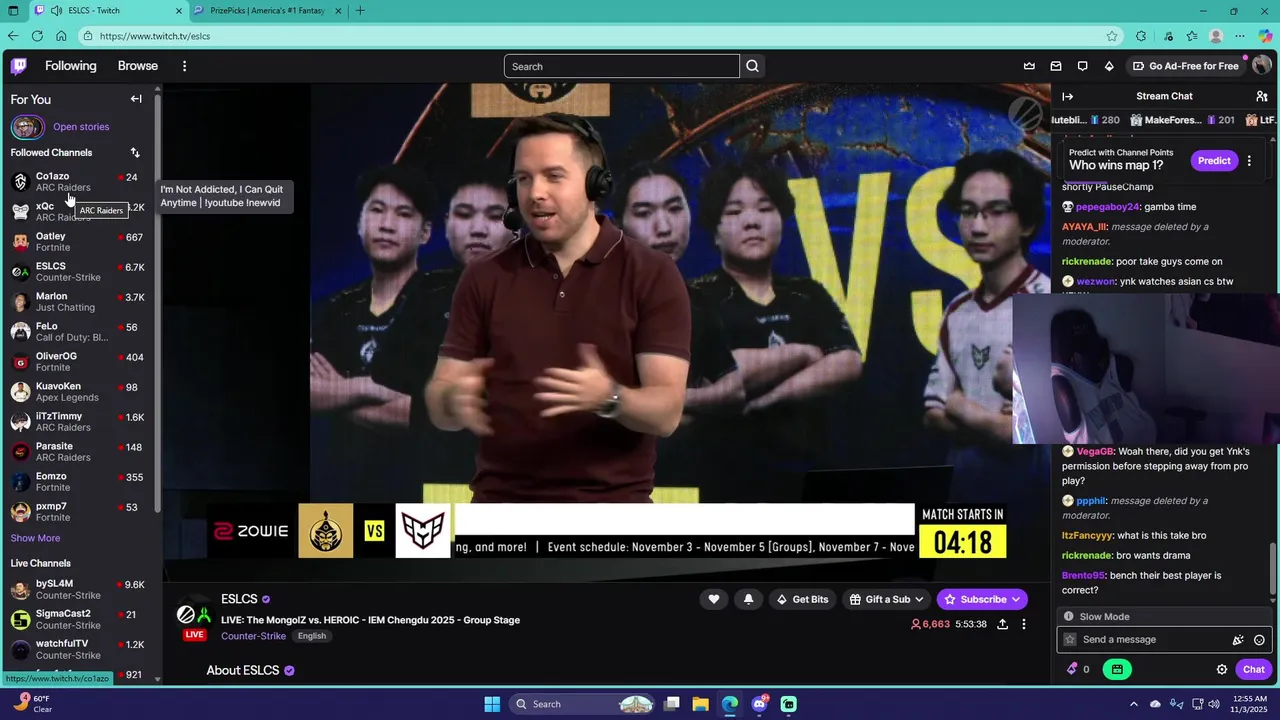Click Go Ad-Free for Free
Screen dimensions: 1280x720
(1185, 66)
